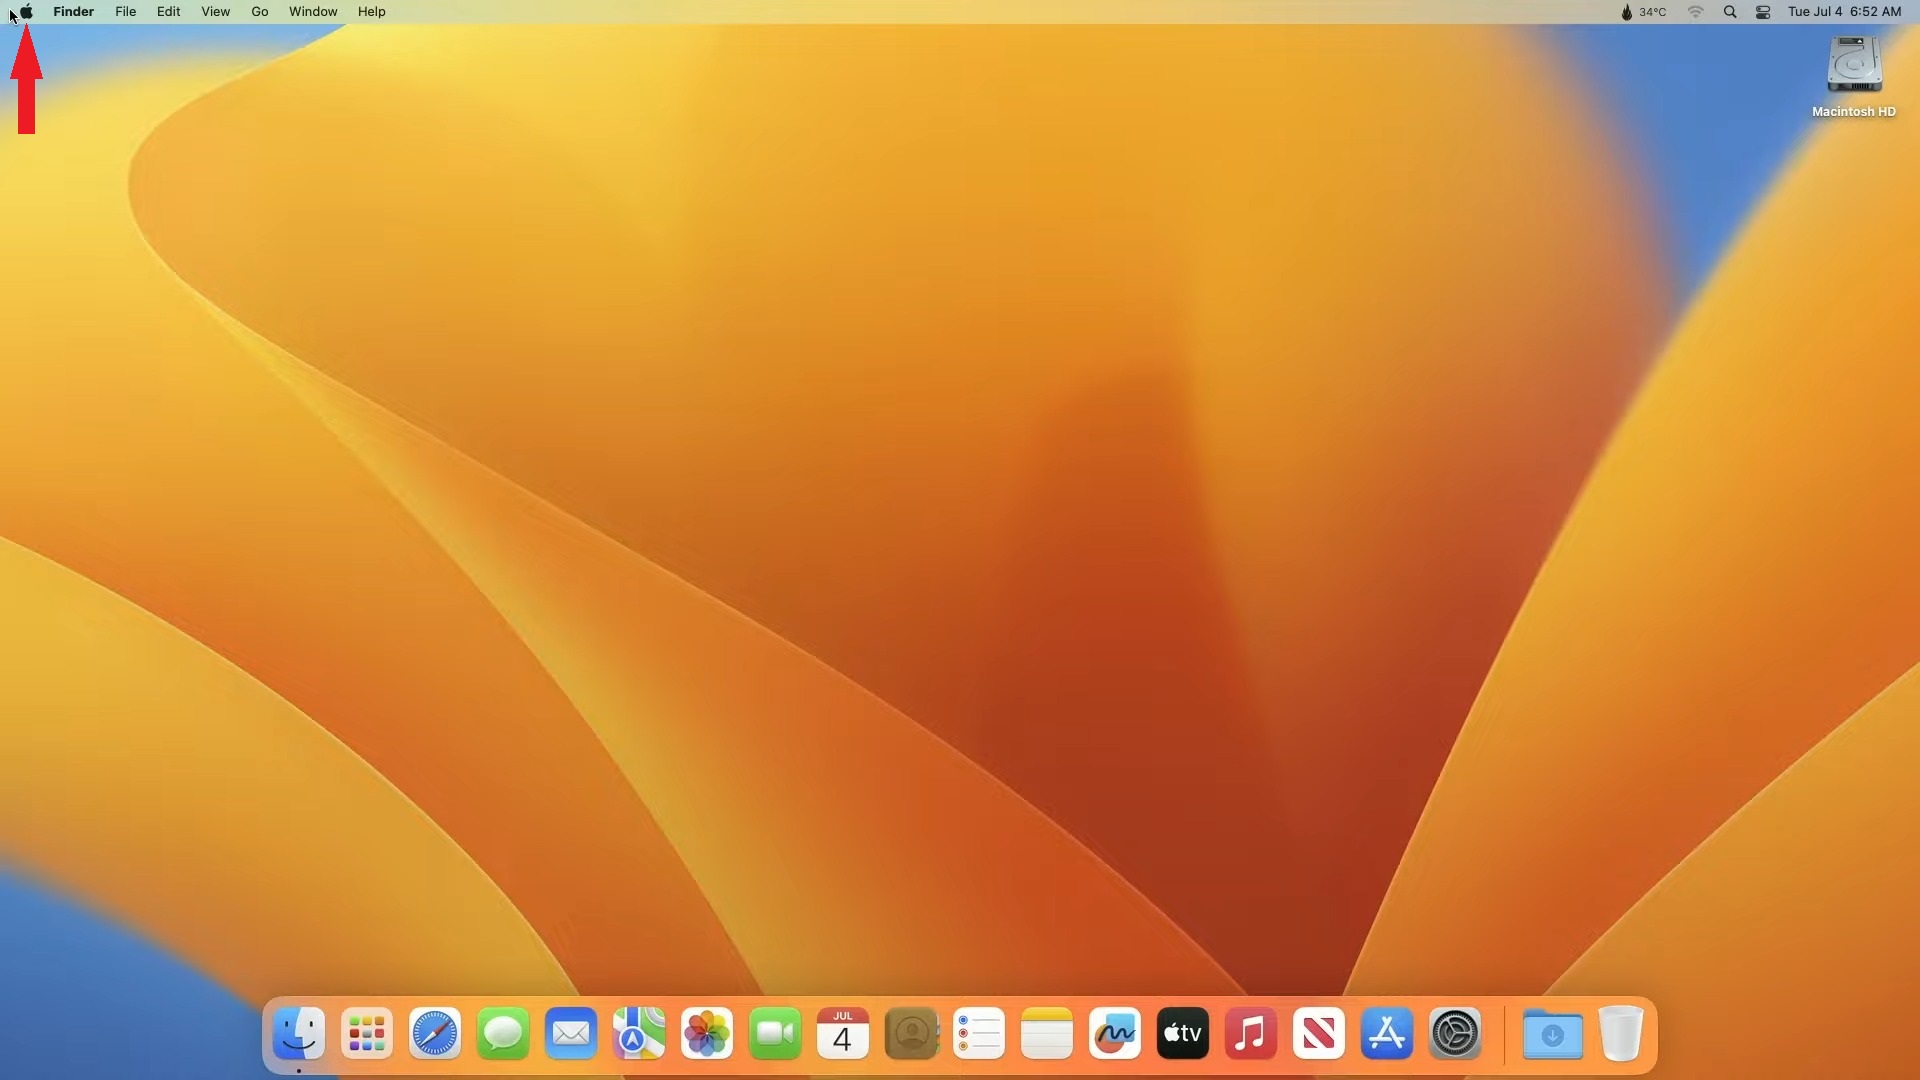Open the Calendar showing July 4
The image size is (1920, 1080).
[842, 1033]
